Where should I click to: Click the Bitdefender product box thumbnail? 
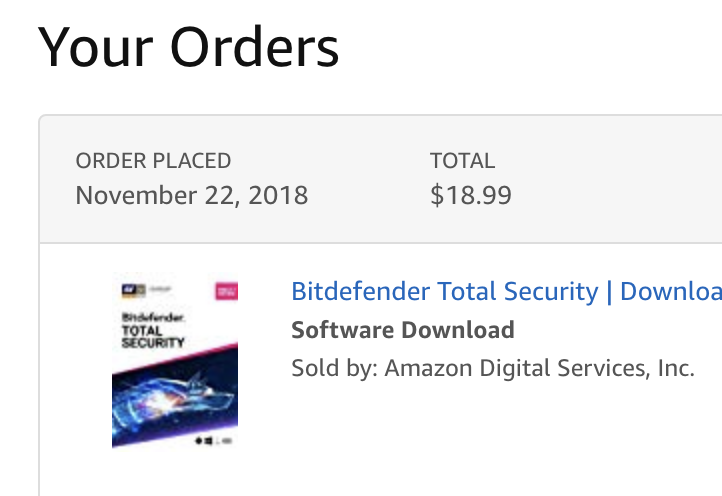175,360
